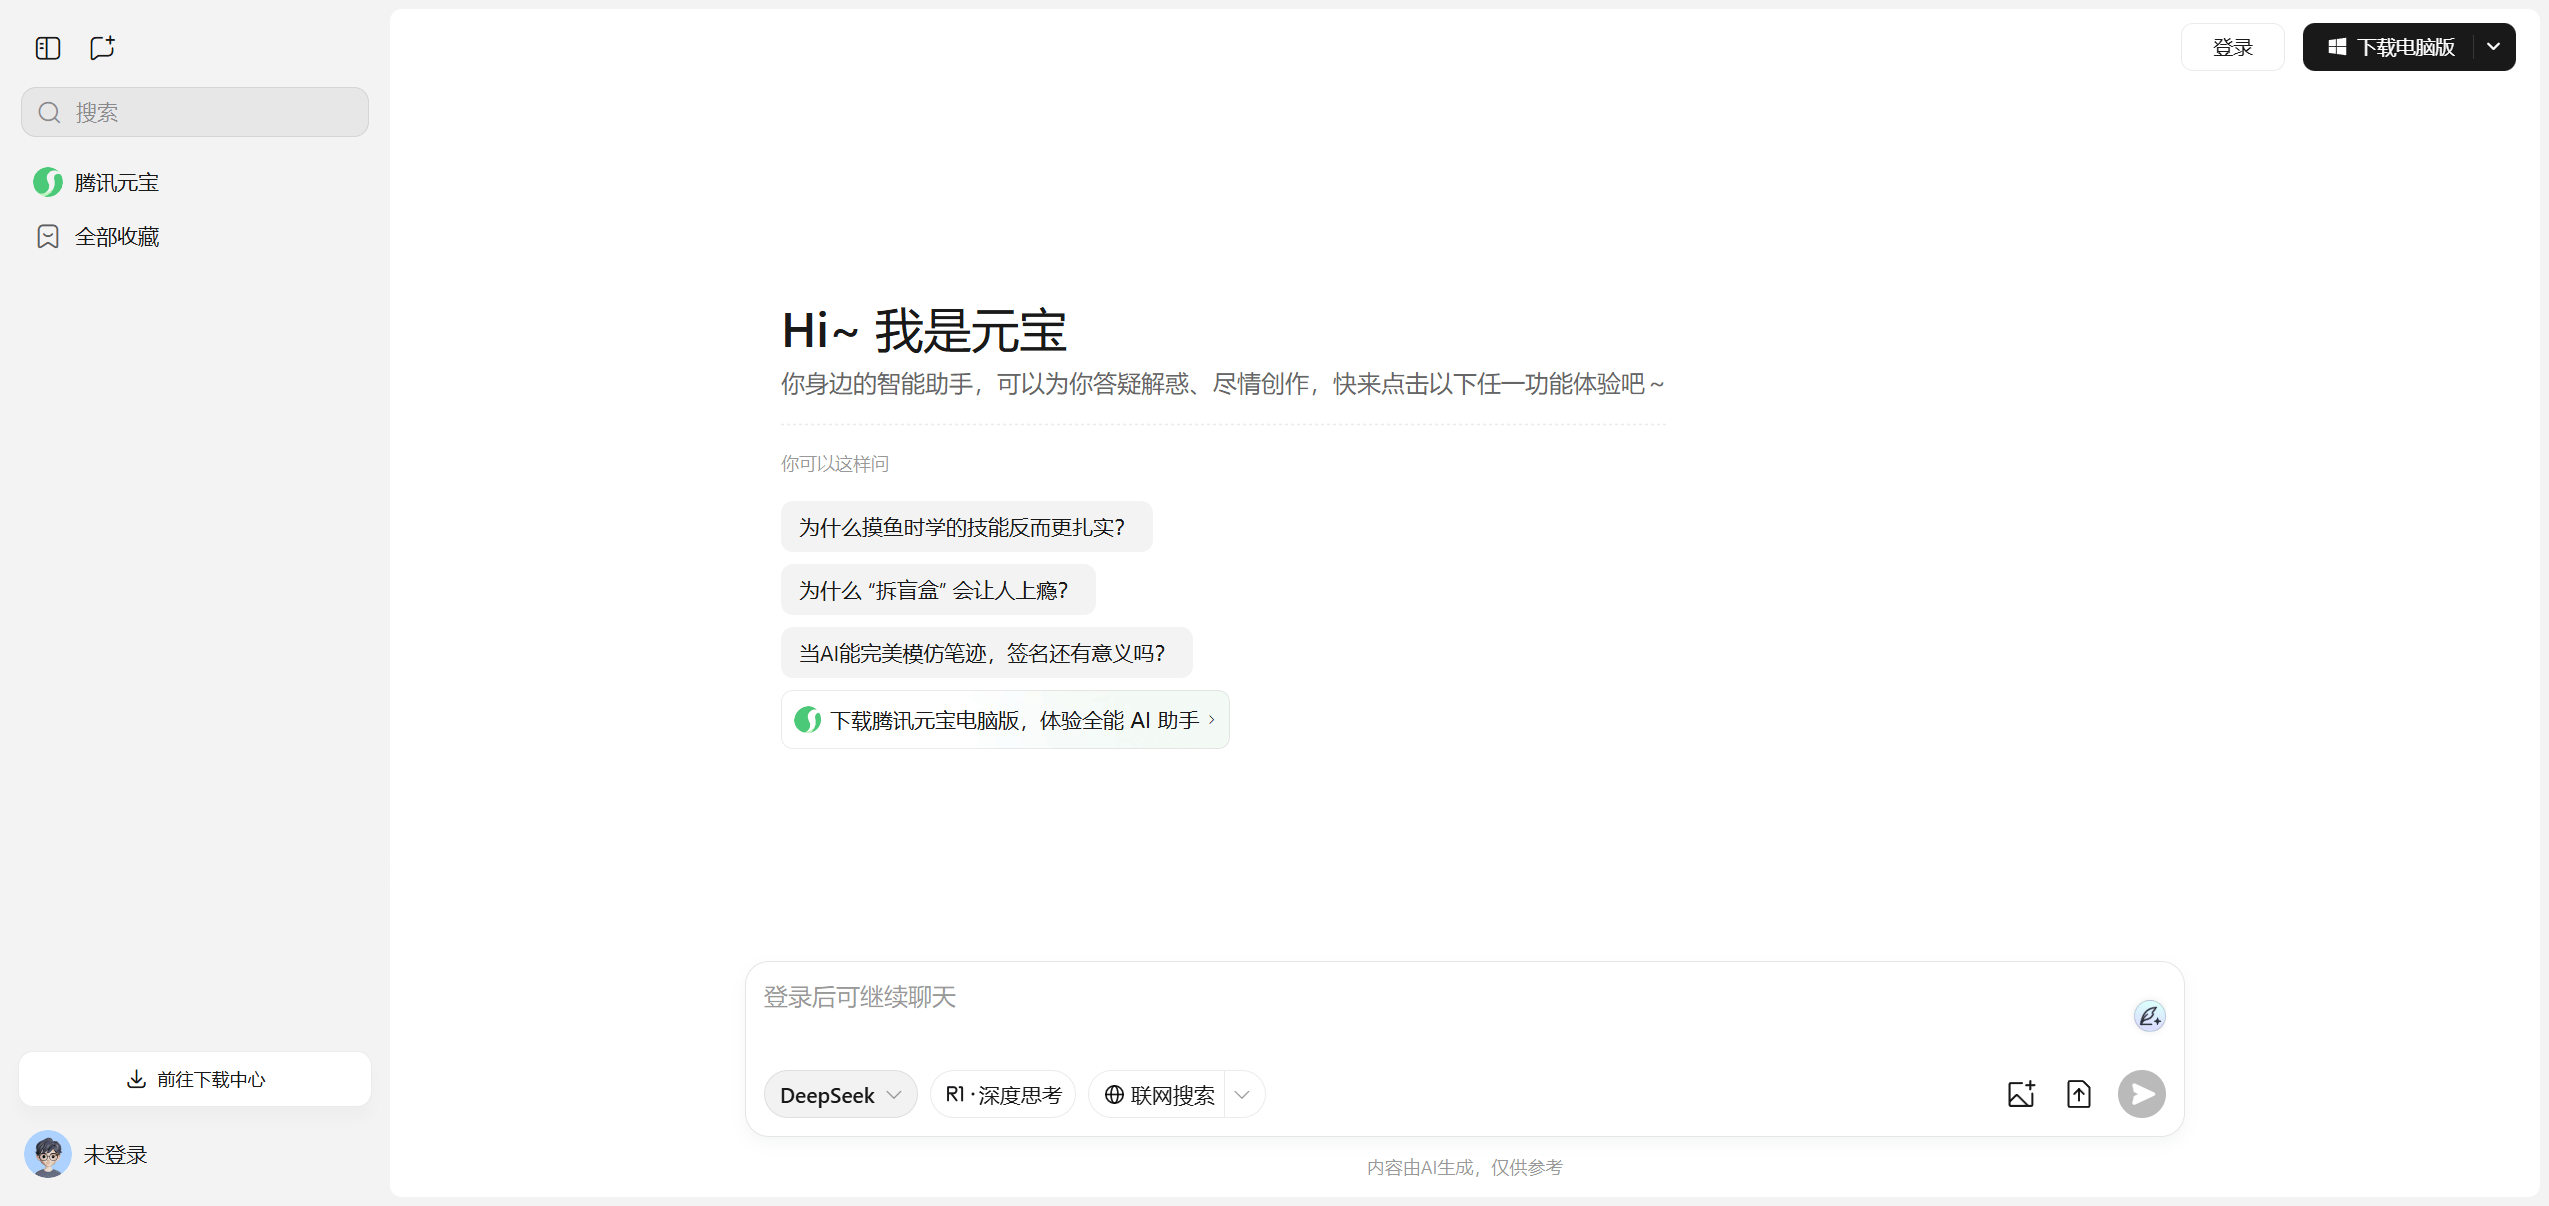Image resolution: width=2549 pixels, height=1206 pixels.
Task: Expand the 联网搜索 options chevron
Action: [x=1243, y=1094]
